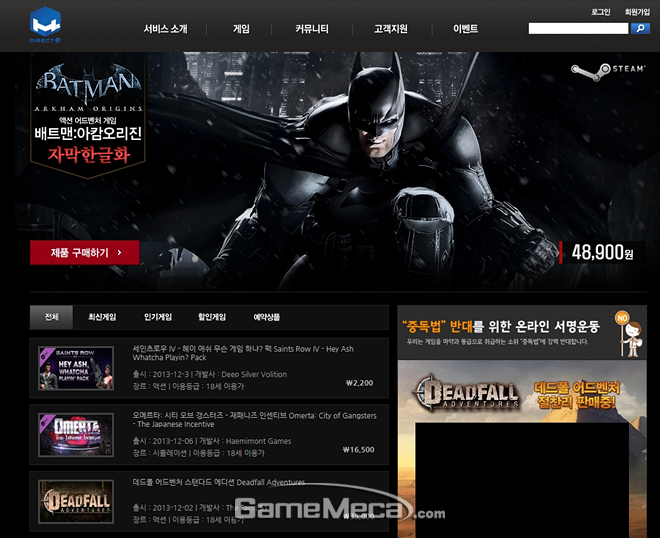Click the Saints Row IV Hey Ash title link

coord(243,353)
